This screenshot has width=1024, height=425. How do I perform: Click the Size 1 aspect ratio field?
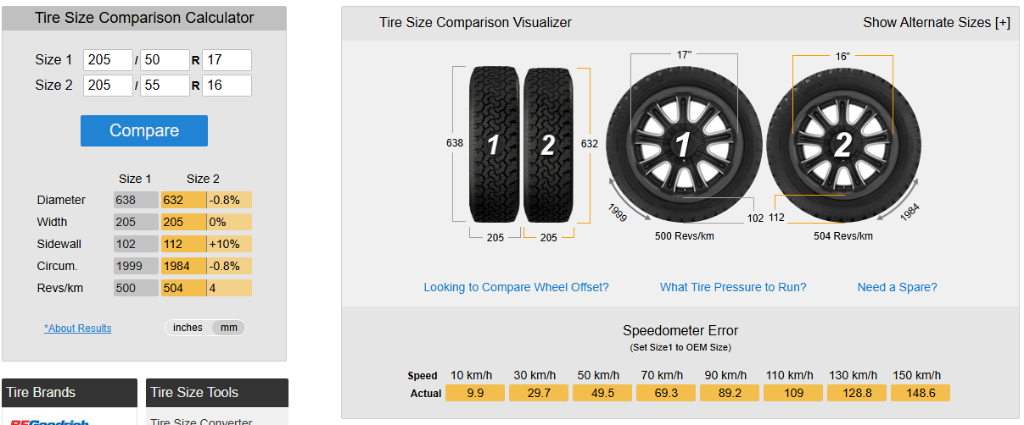tap(165, 60)
